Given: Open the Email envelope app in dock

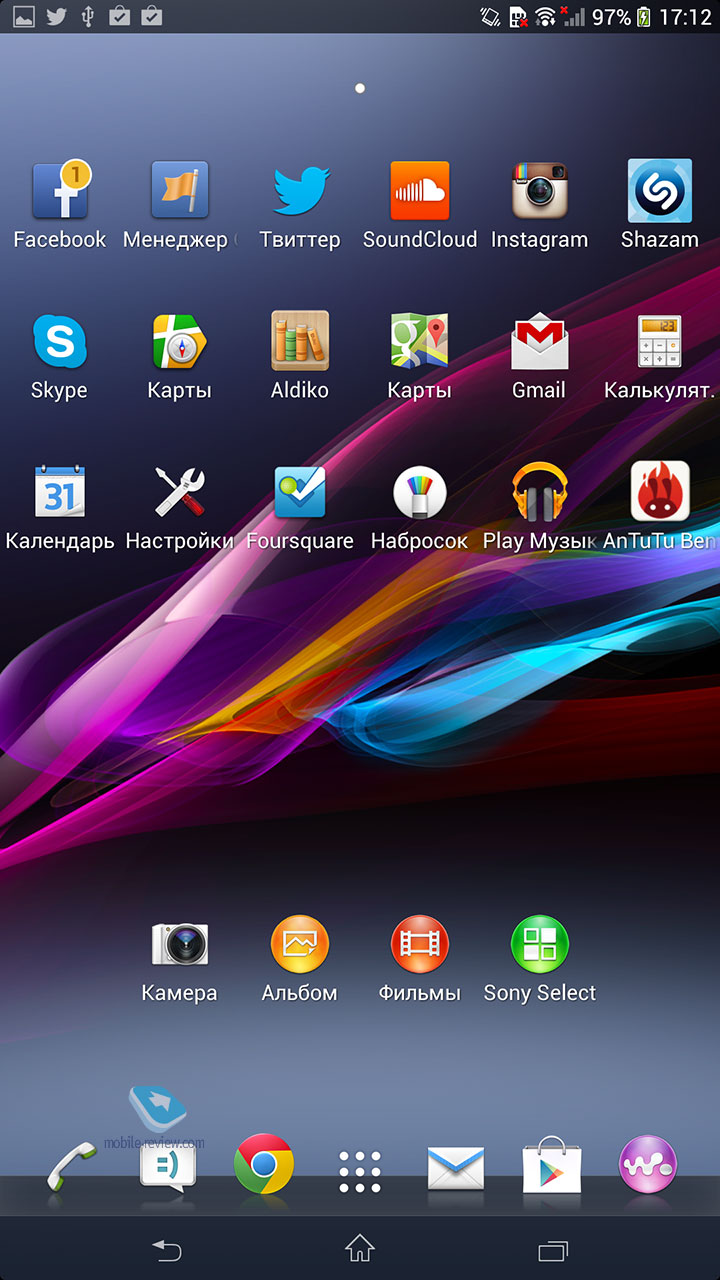Looking at the screenshot, I should 456,1168.
